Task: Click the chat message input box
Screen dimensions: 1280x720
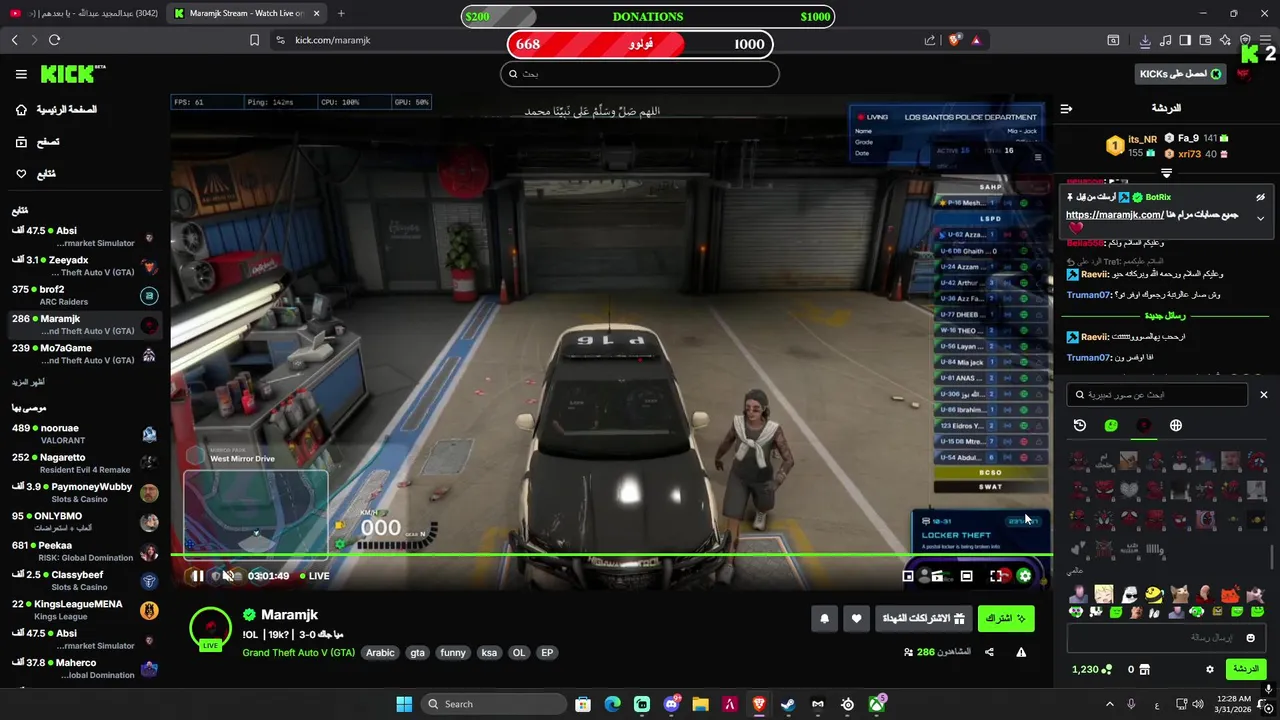Action: (x=1165, y=638)
